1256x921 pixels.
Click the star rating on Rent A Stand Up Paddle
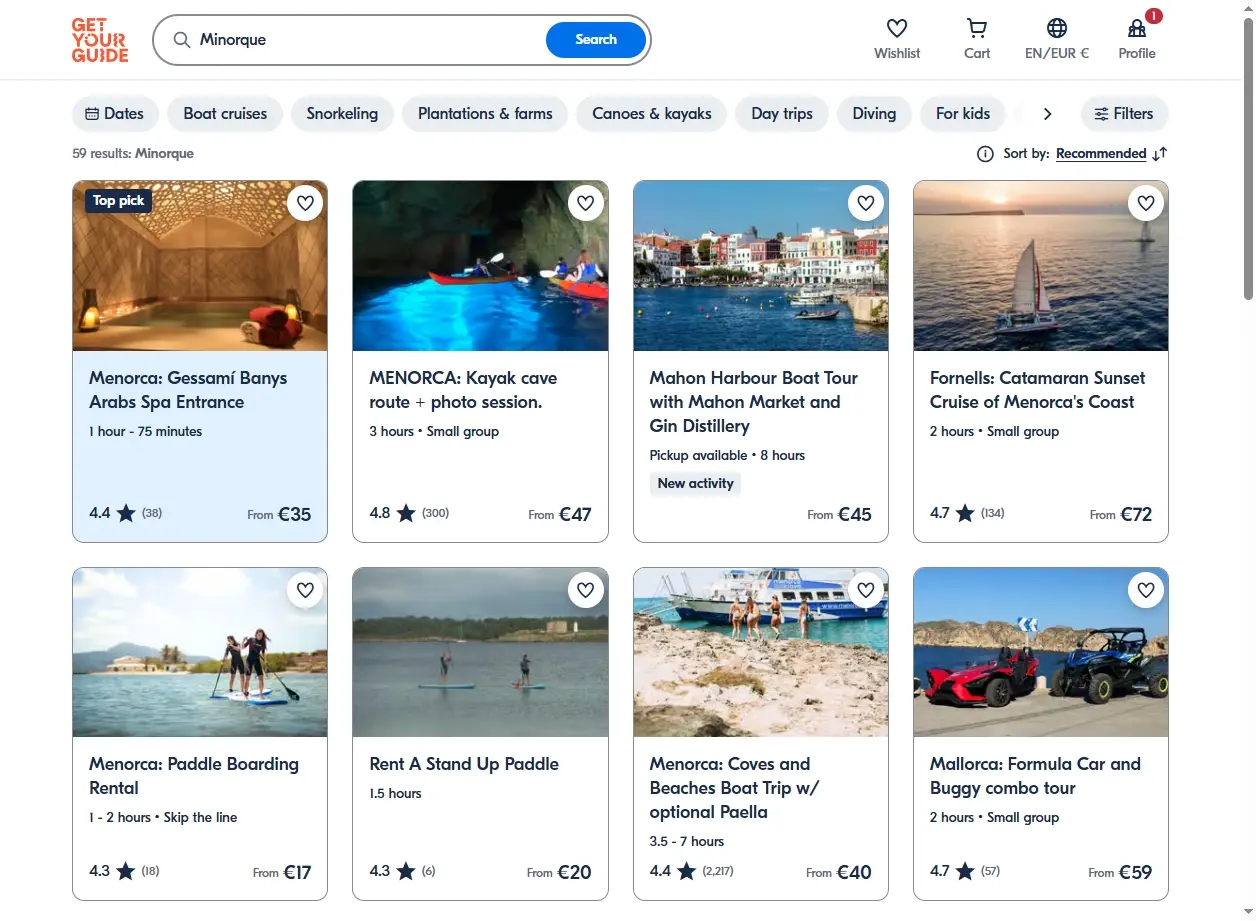[406, 872]
